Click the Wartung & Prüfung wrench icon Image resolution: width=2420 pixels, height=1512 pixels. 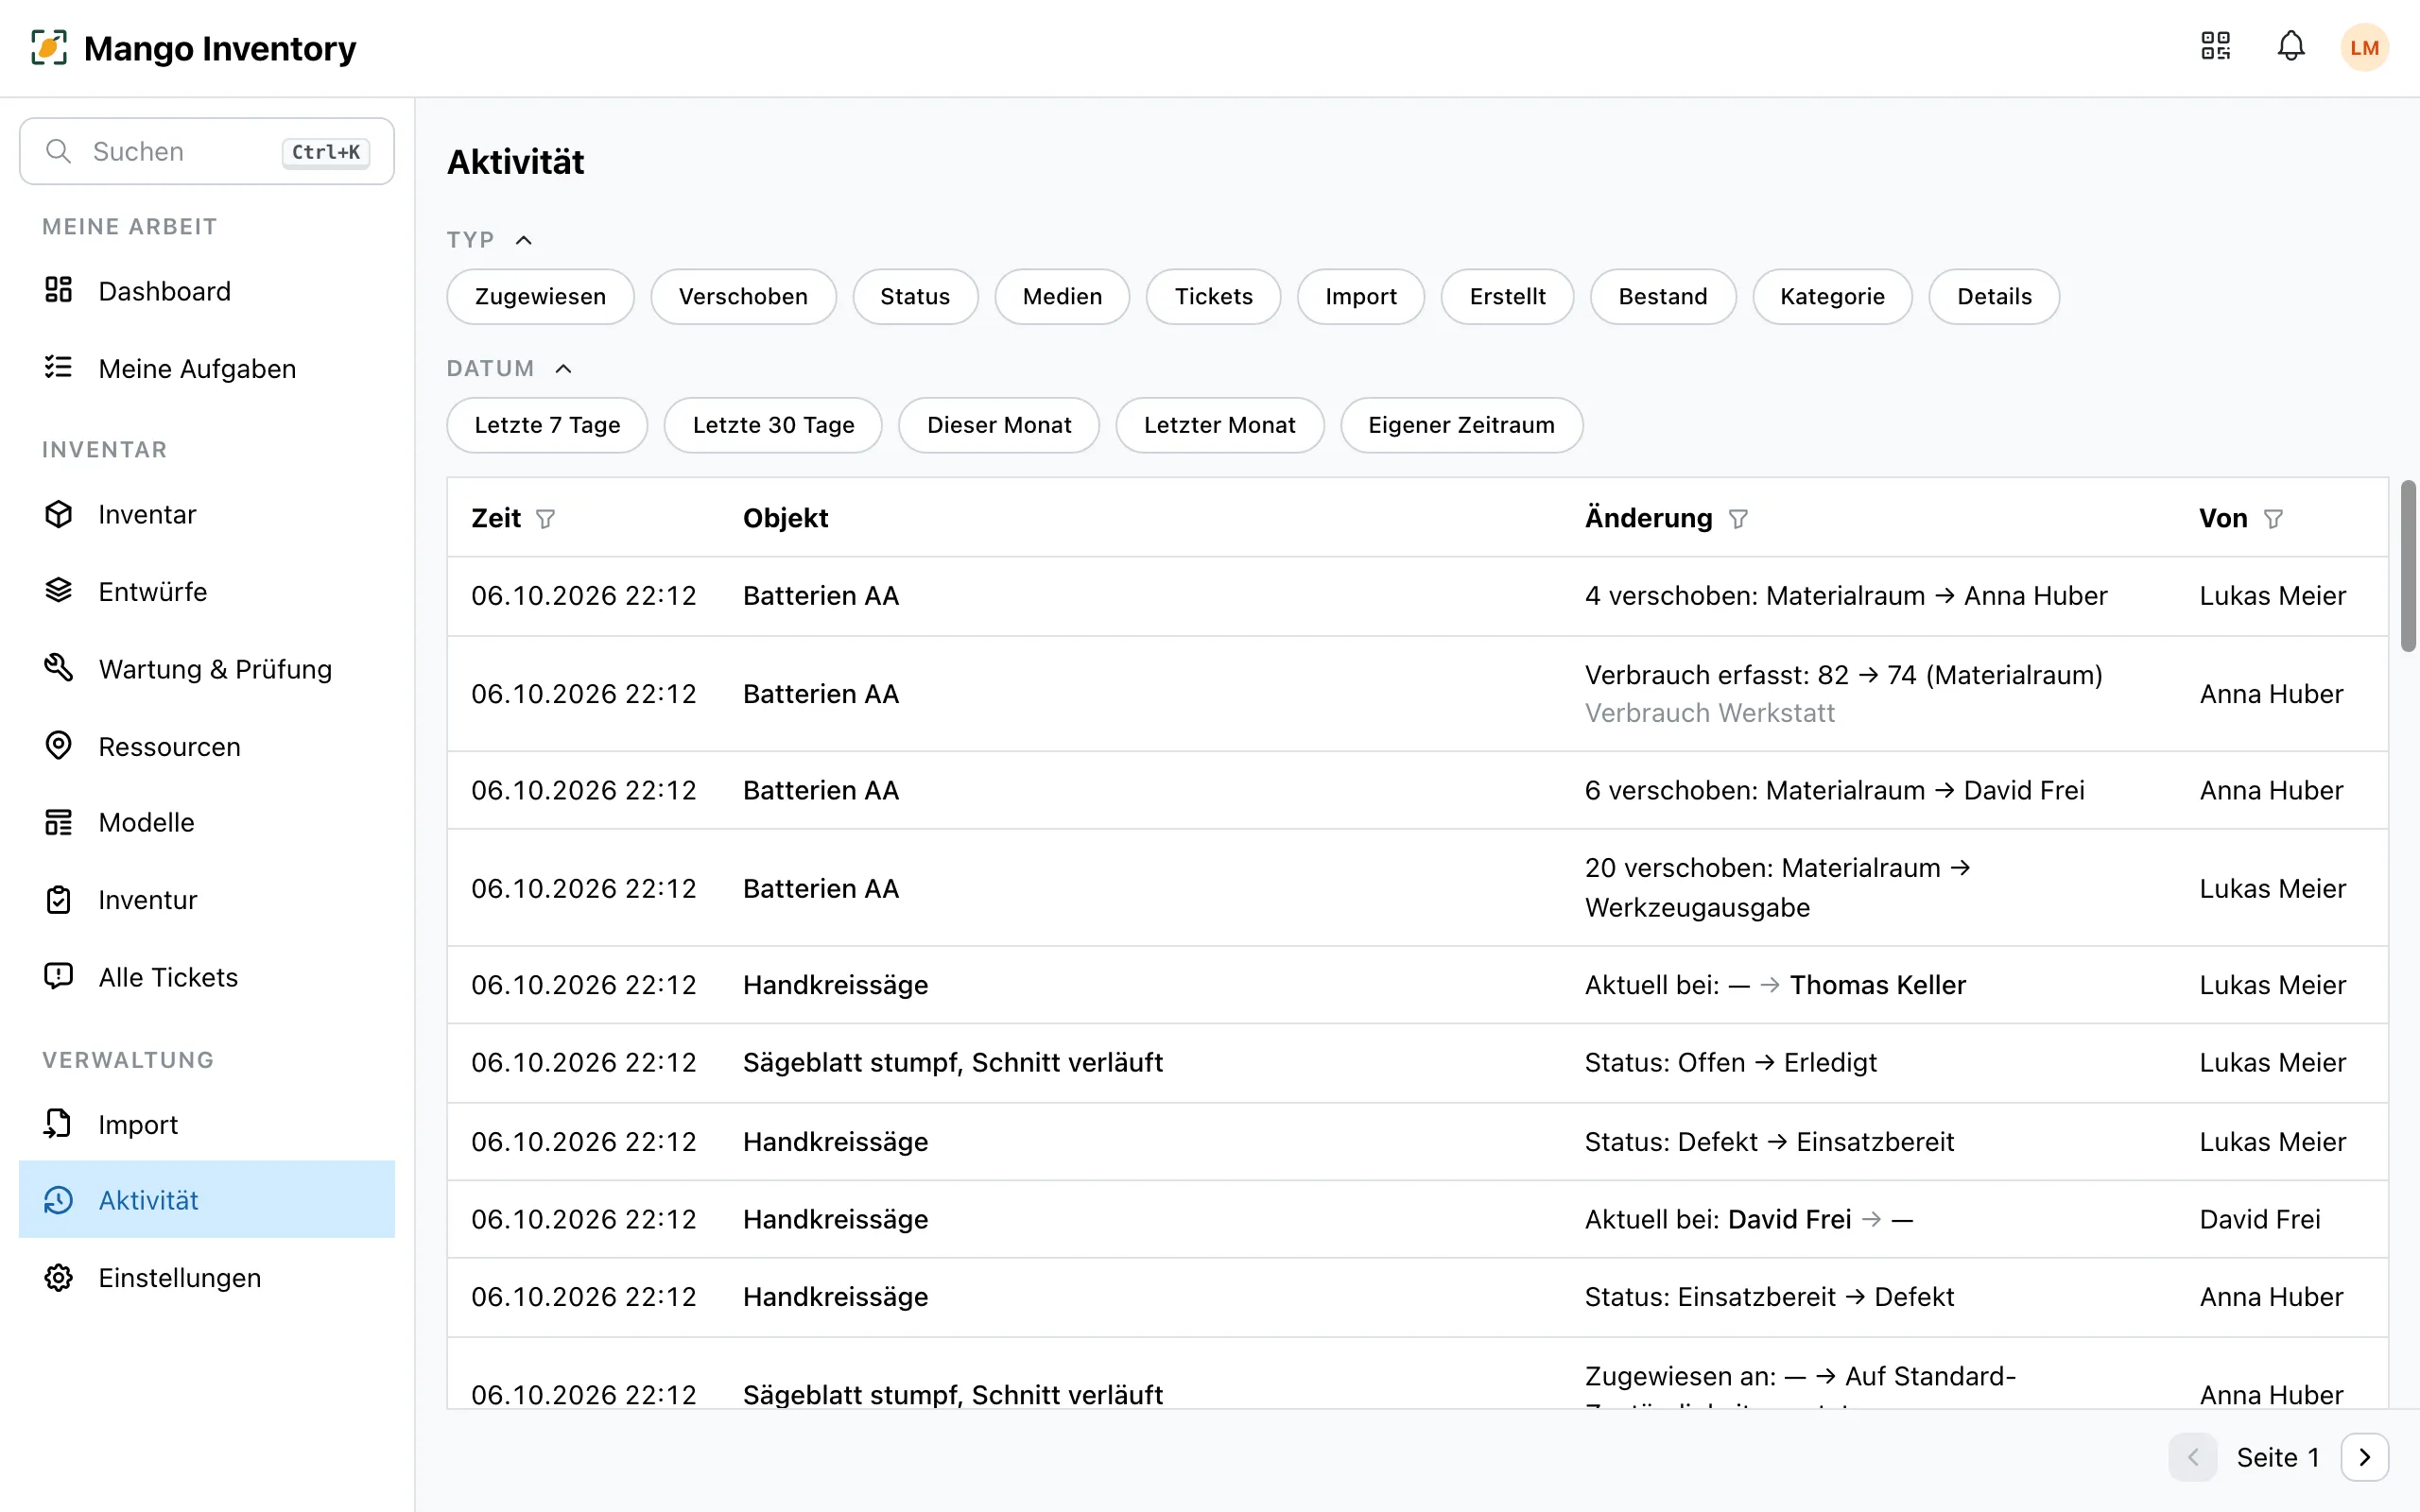point(59,667)
